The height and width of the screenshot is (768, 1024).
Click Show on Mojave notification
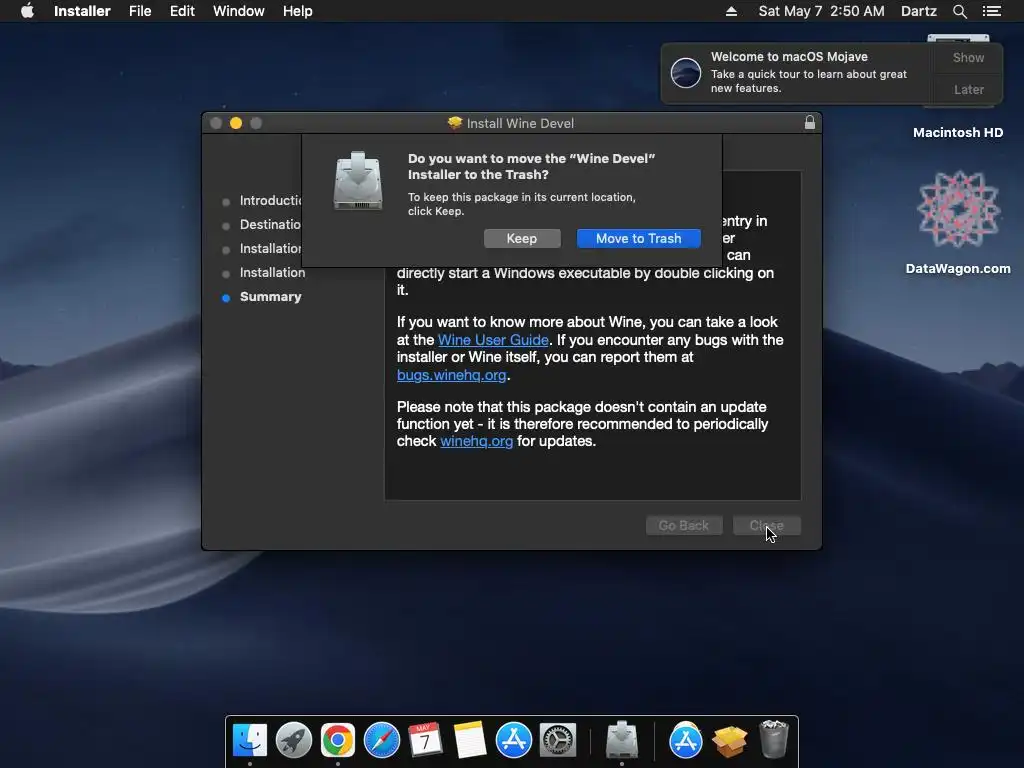(x=968, y=57)
